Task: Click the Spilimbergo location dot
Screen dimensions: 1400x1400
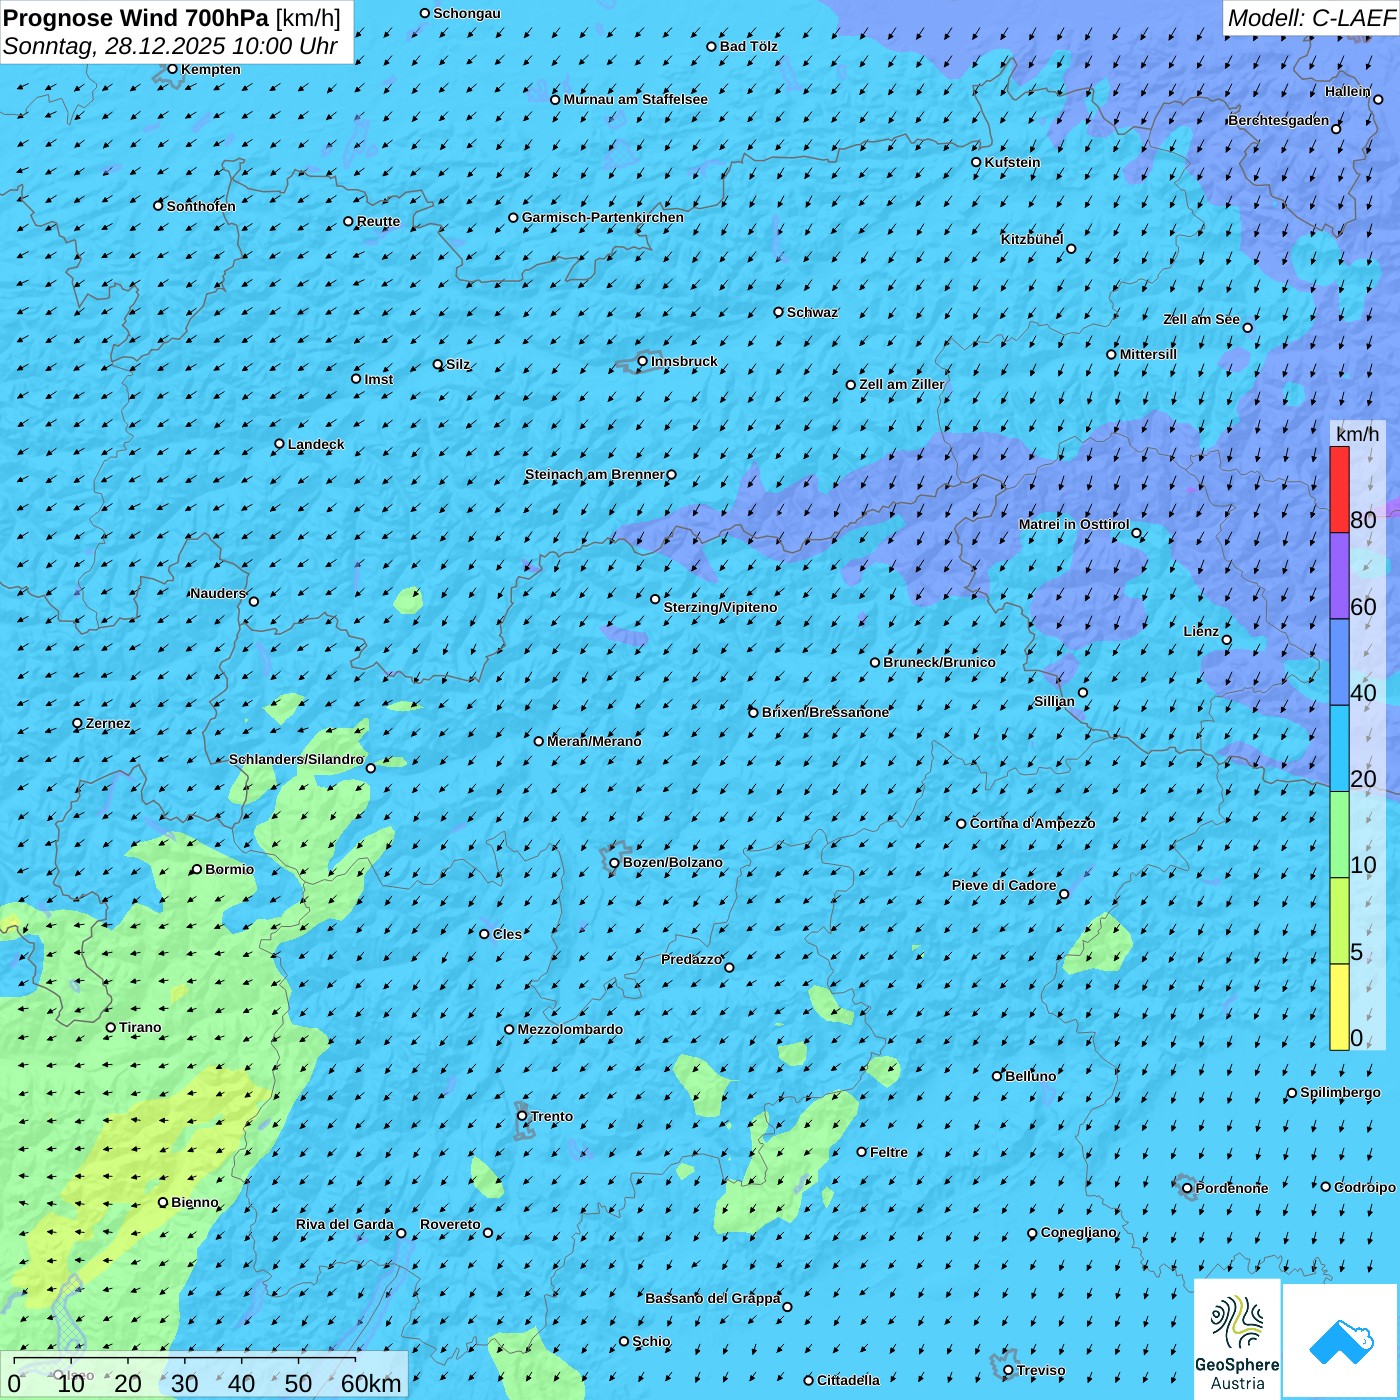Action: (1292, 1093)
